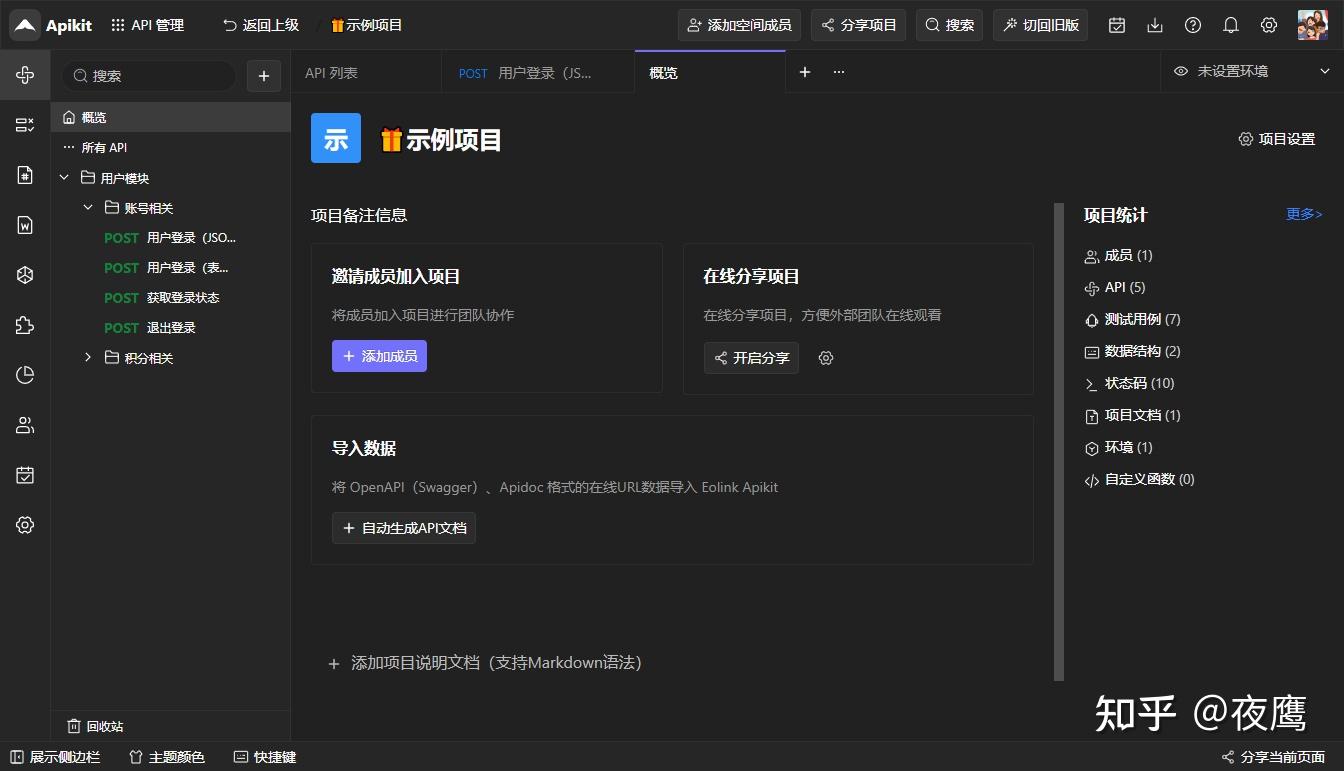This screenshot has height=771, width=1344.
Task: Click 切回旧版 to switch version
Action: point(1041,25)
